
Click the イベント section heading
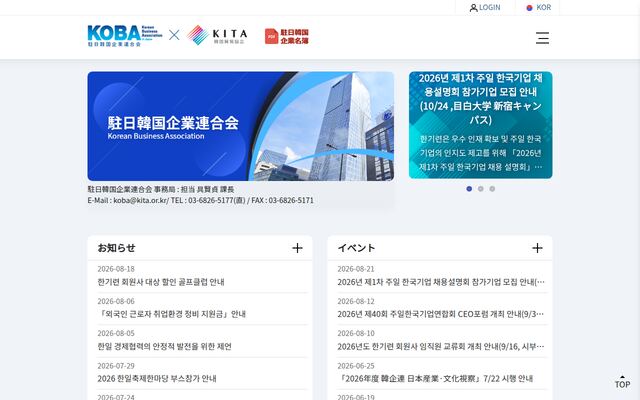click(x=356, y=248)
